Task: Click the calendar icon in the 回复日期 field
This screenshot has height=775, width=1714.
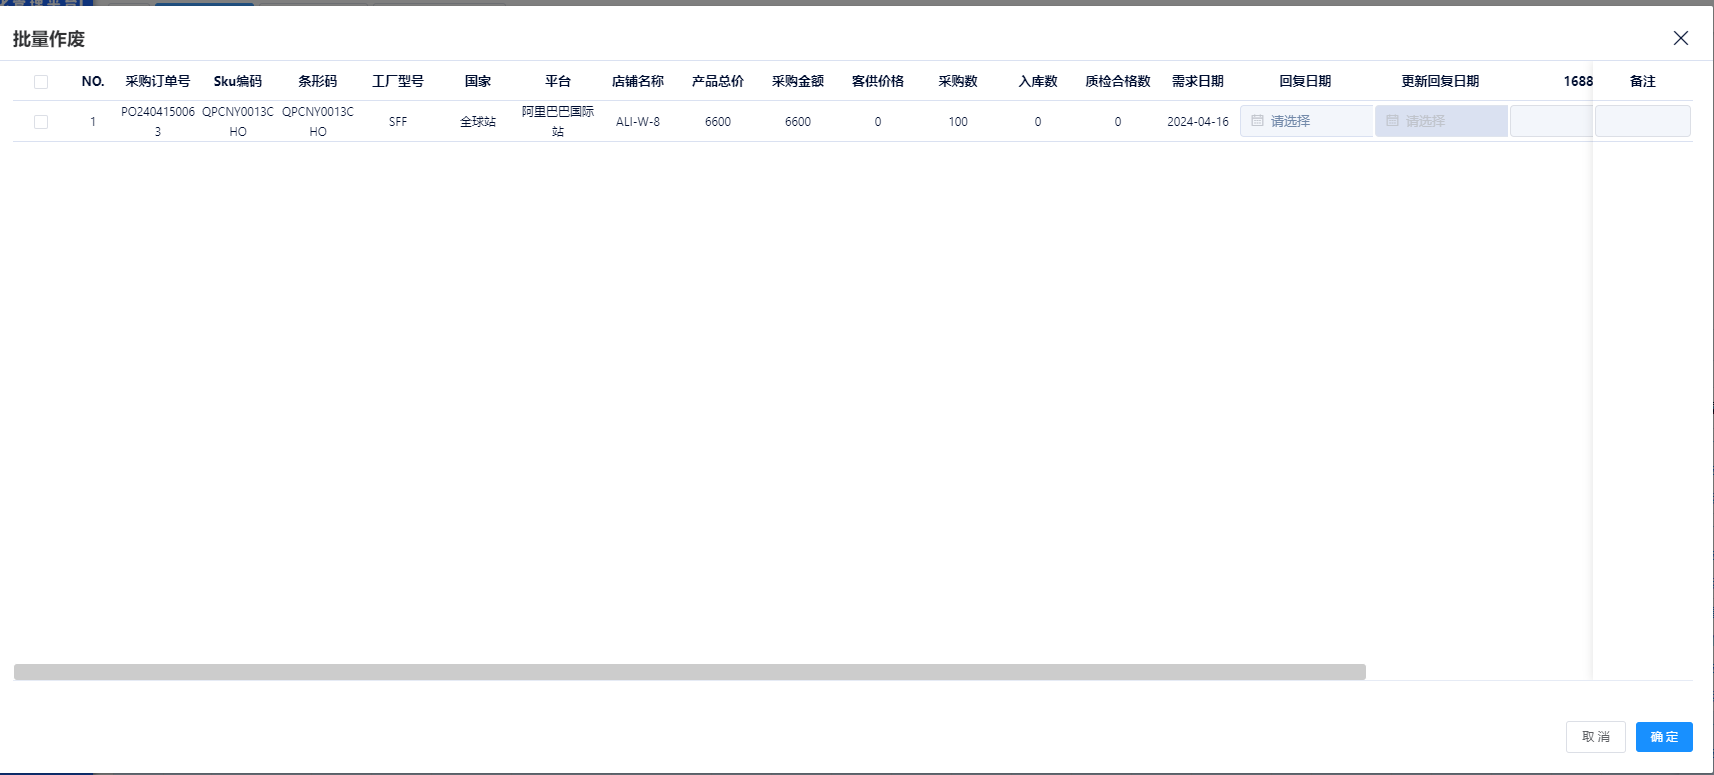Action: coord(1257,121)
